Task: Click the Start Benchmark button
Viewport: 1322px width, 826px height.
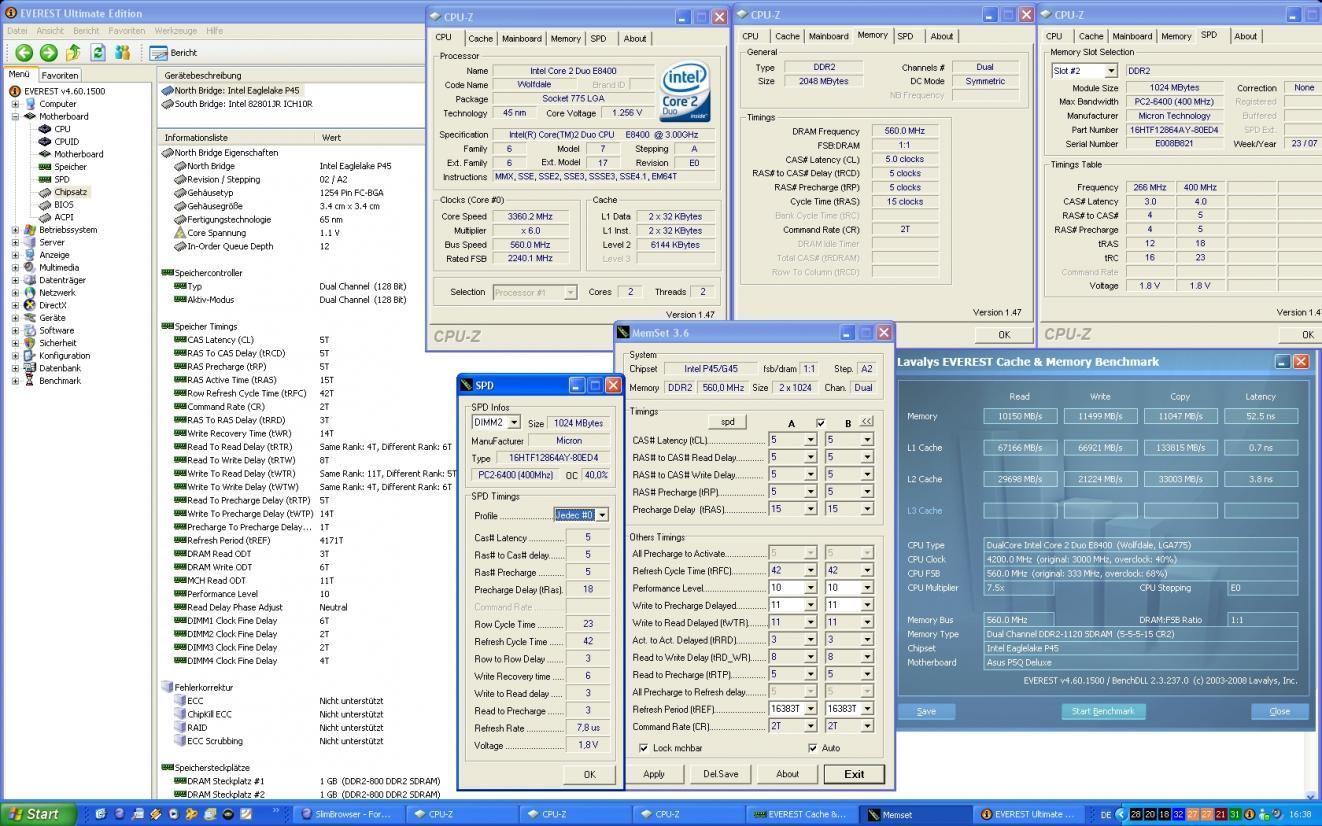Action: [x=1102, y=711]
